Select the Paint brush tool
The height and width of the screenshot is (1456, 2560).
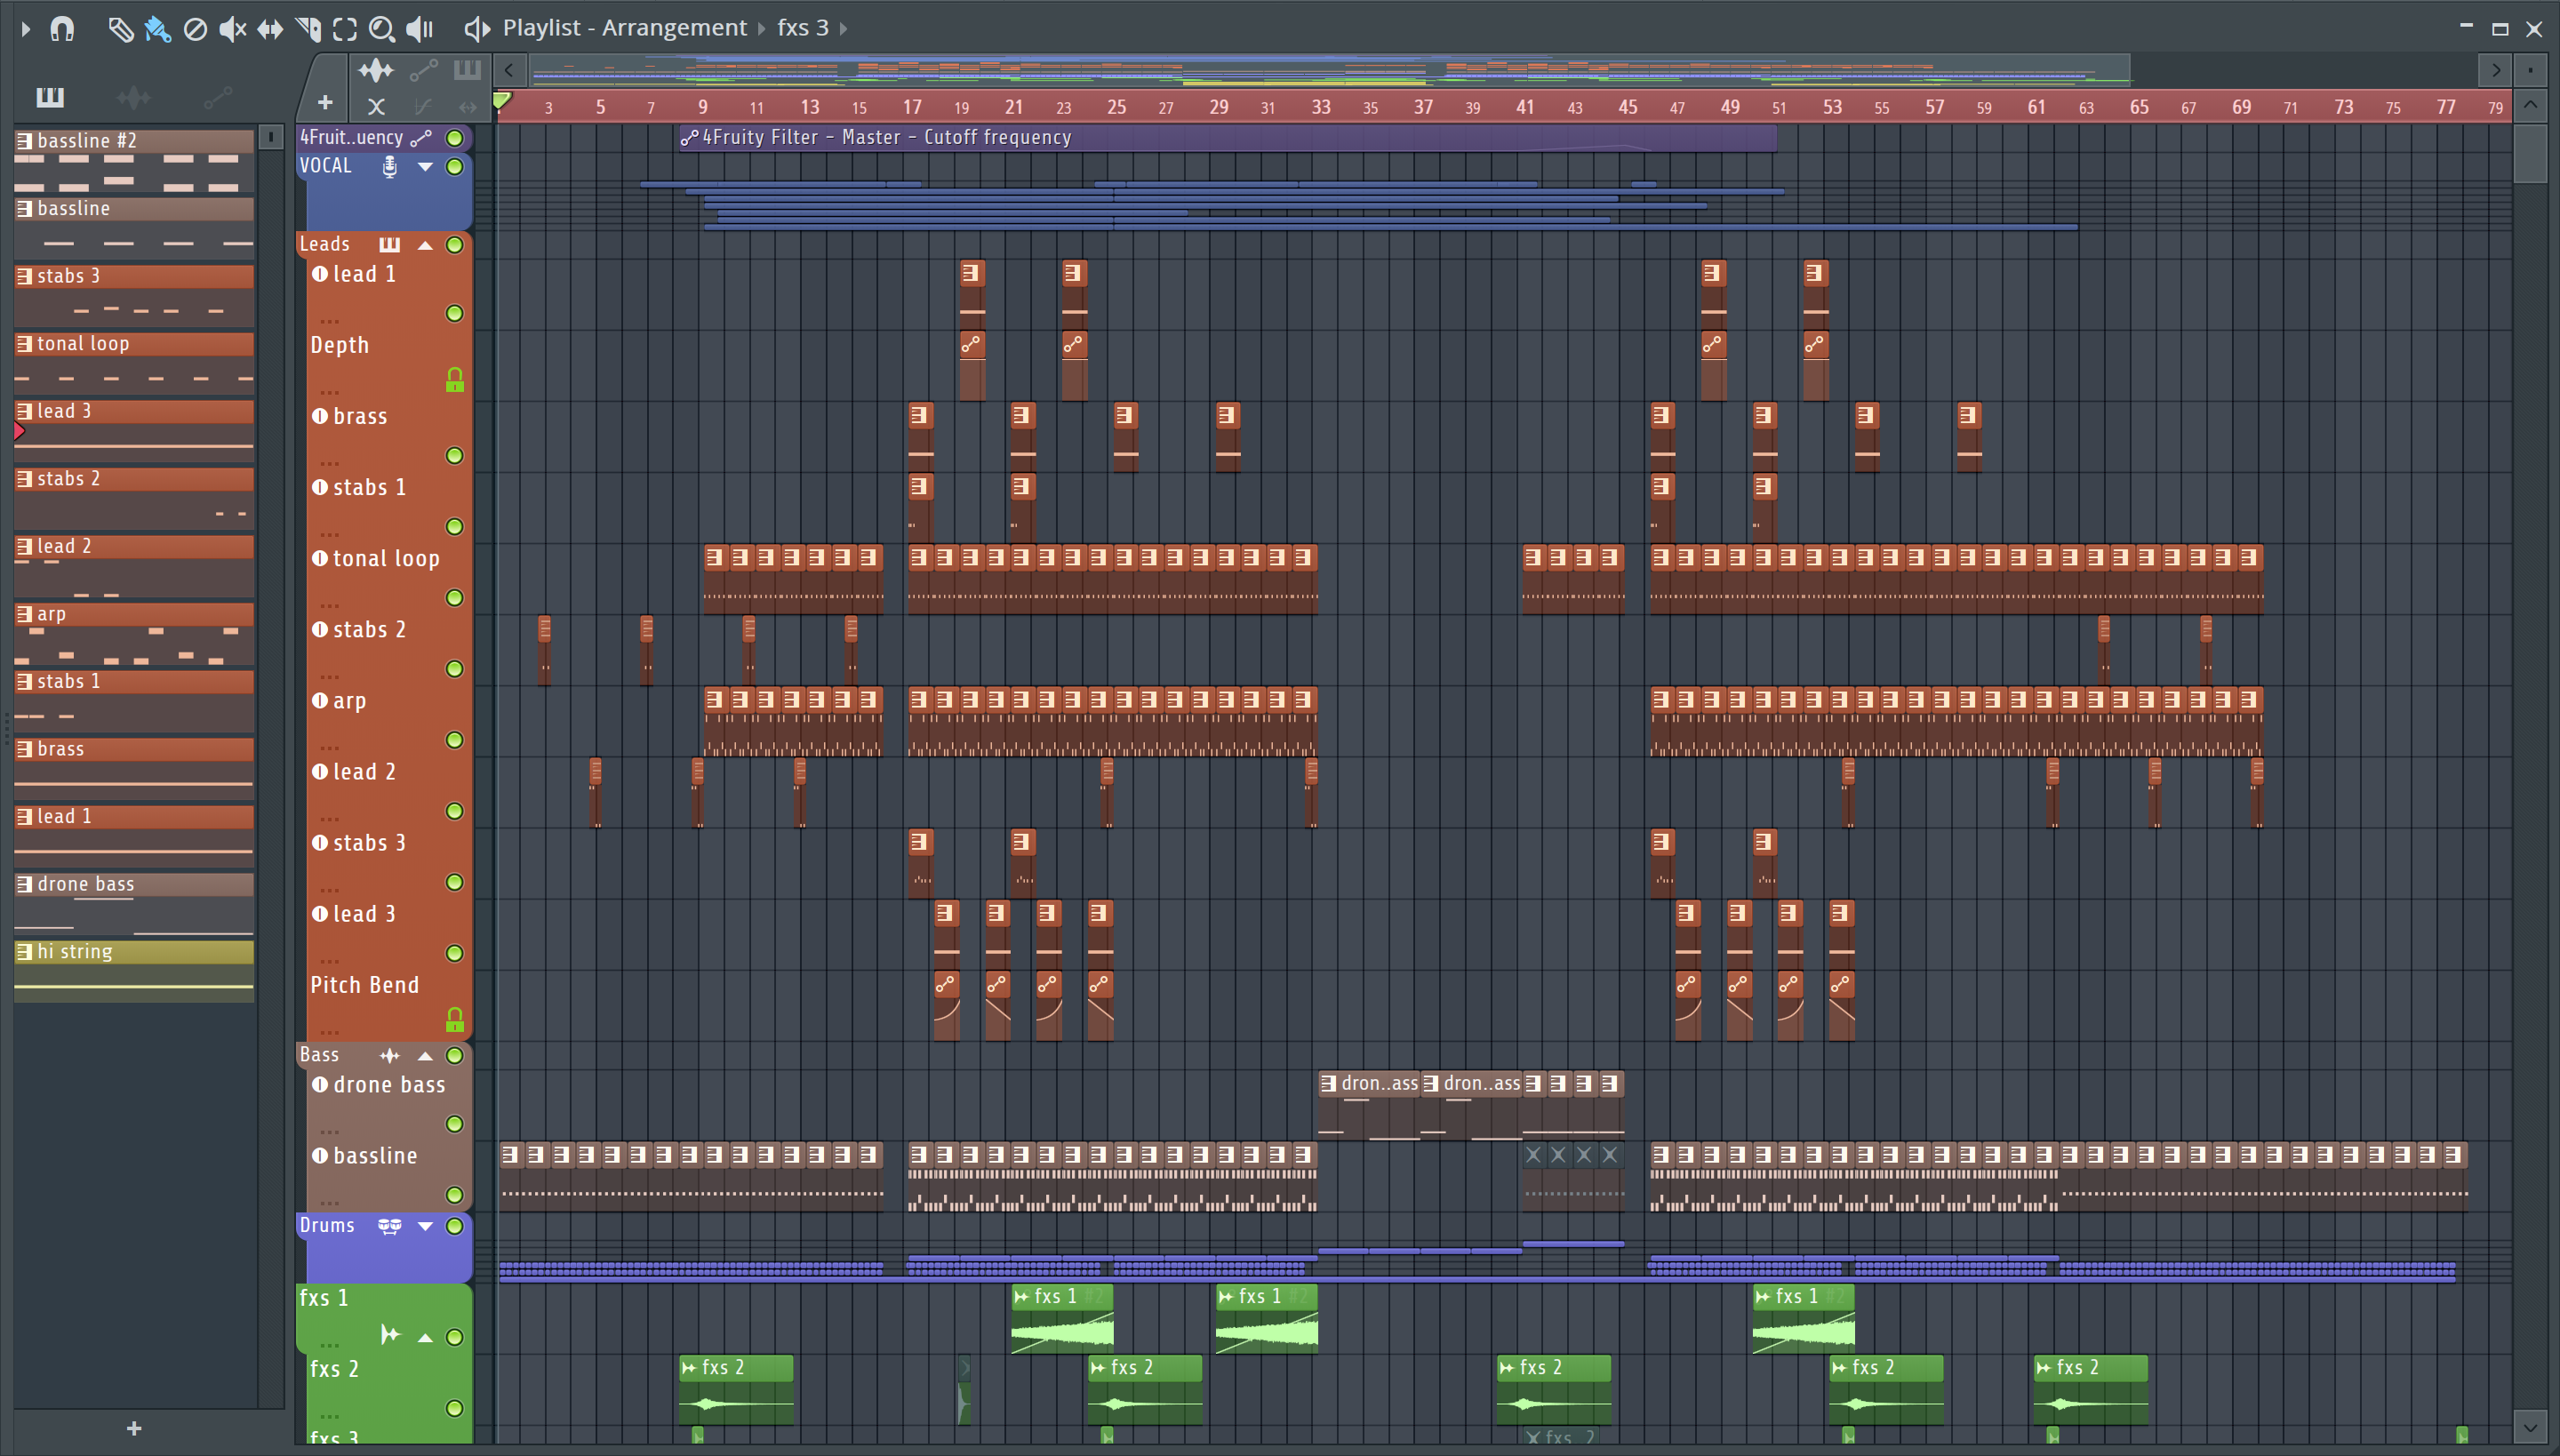157,29
